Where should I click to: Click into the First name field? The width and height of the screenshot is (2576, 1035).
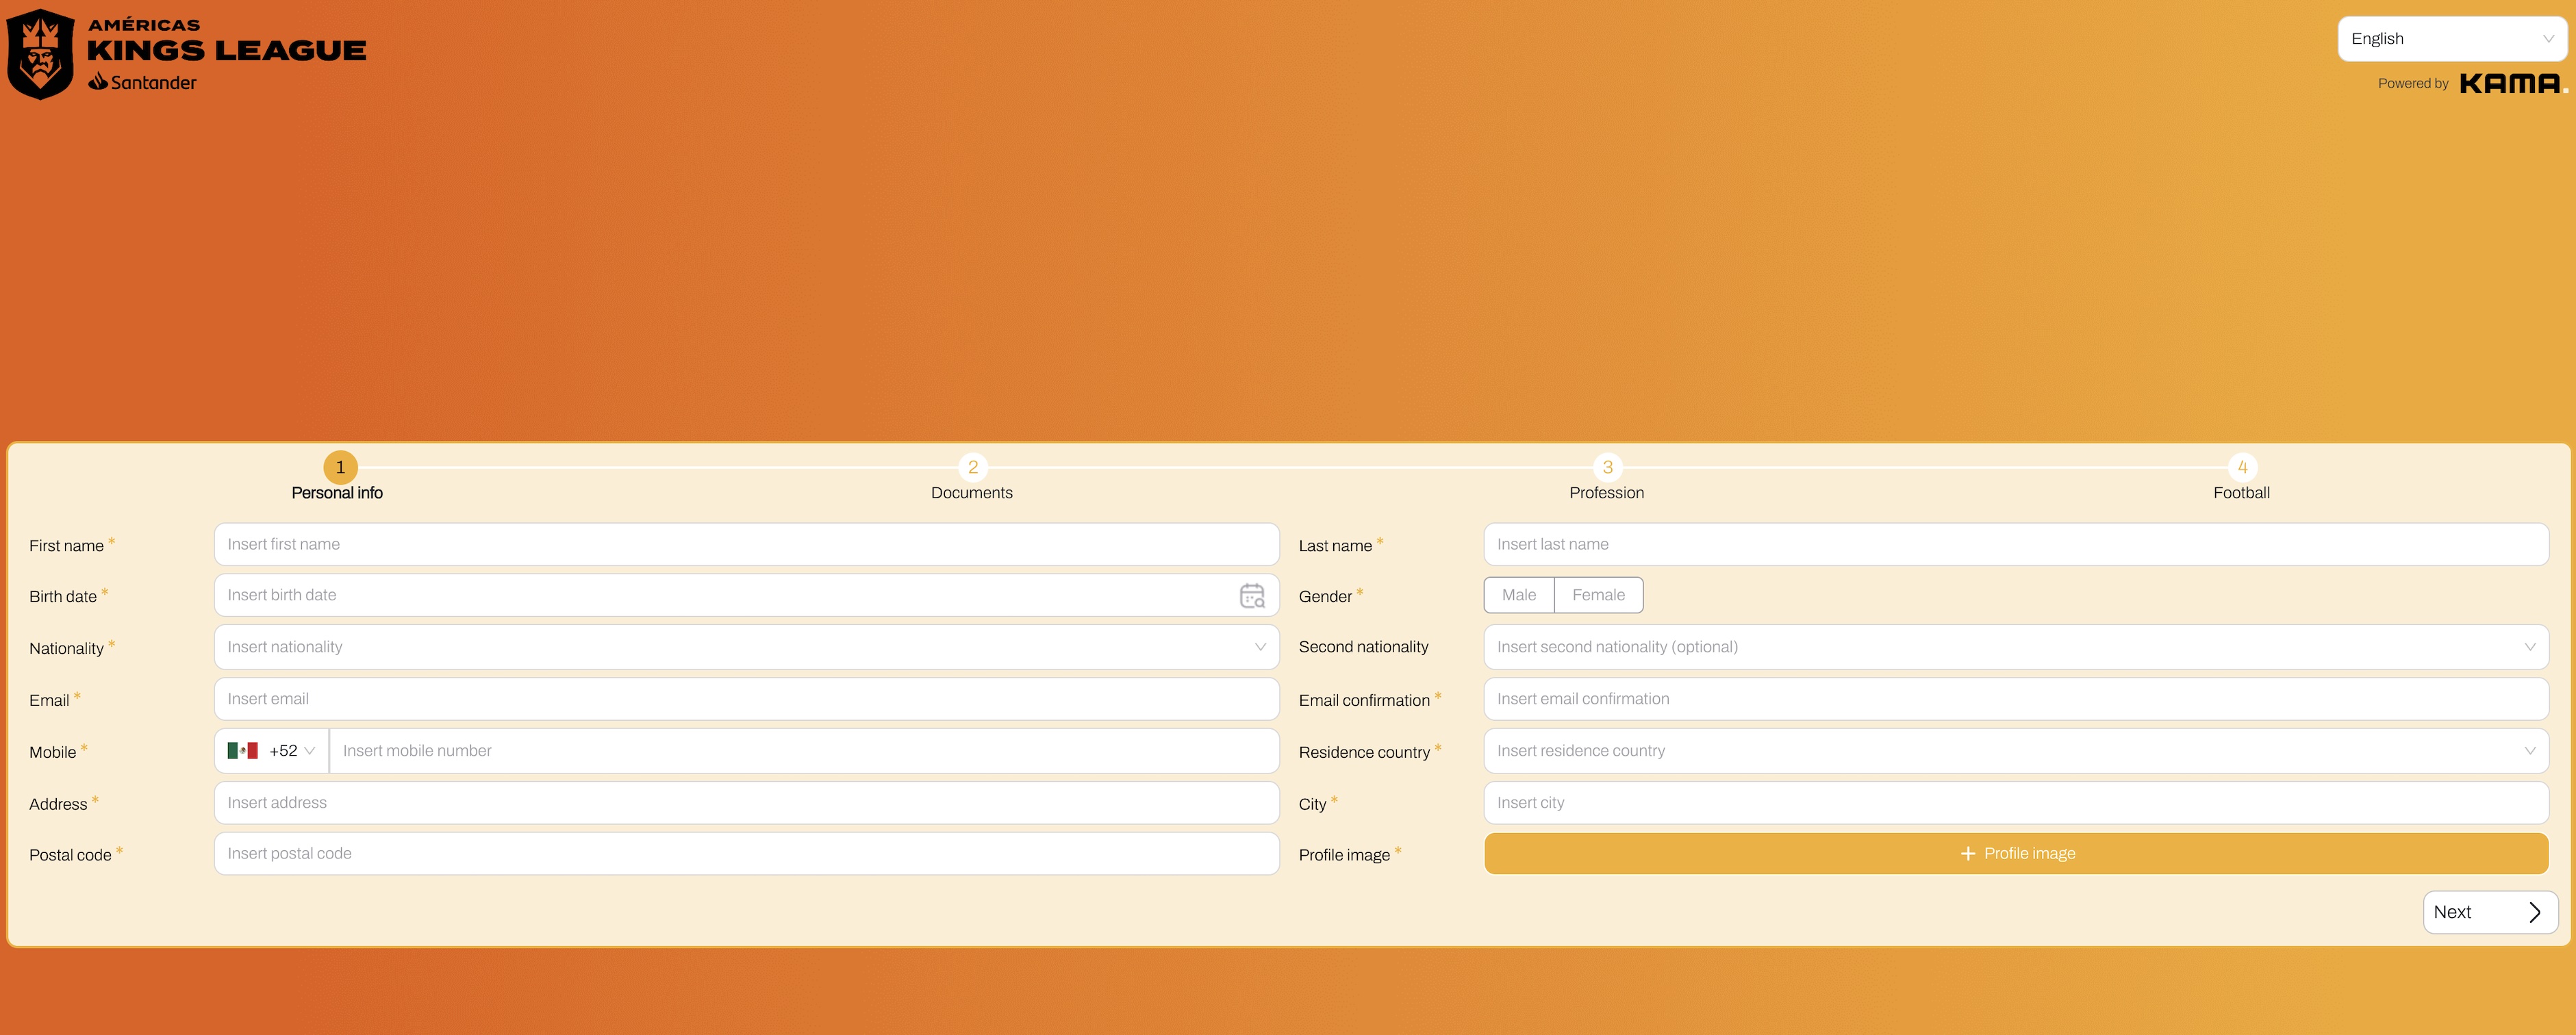click(x=746, y=545)
